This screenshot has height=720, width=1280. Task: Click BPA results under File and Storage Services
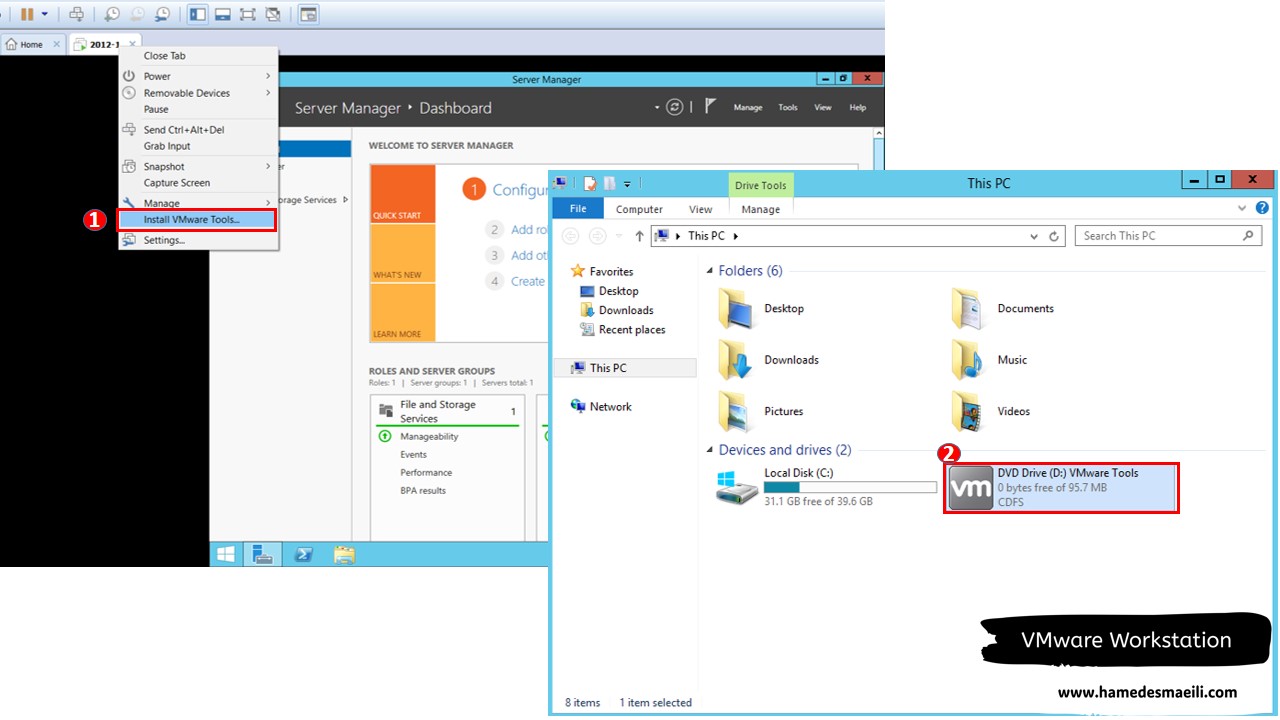423,491
